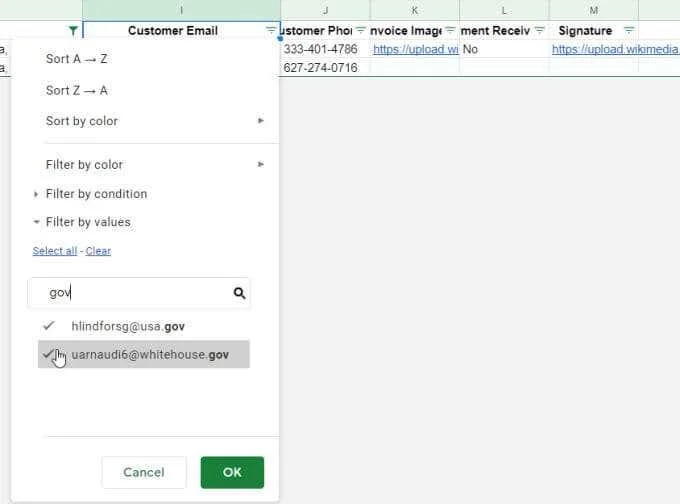Open the Sort by color menu entry
The height and width of the screenshot is (504, 680).
[x=82, y=121]
